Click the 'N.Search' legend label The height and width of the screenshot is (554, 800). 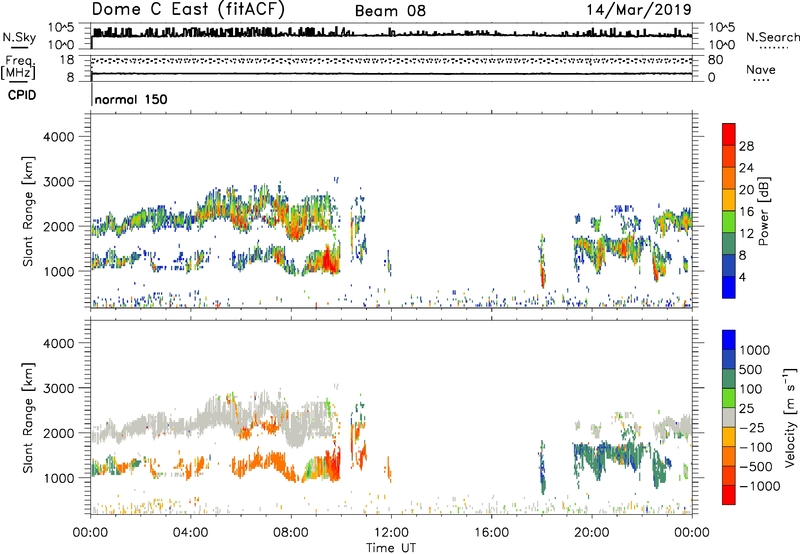point(772,37)
